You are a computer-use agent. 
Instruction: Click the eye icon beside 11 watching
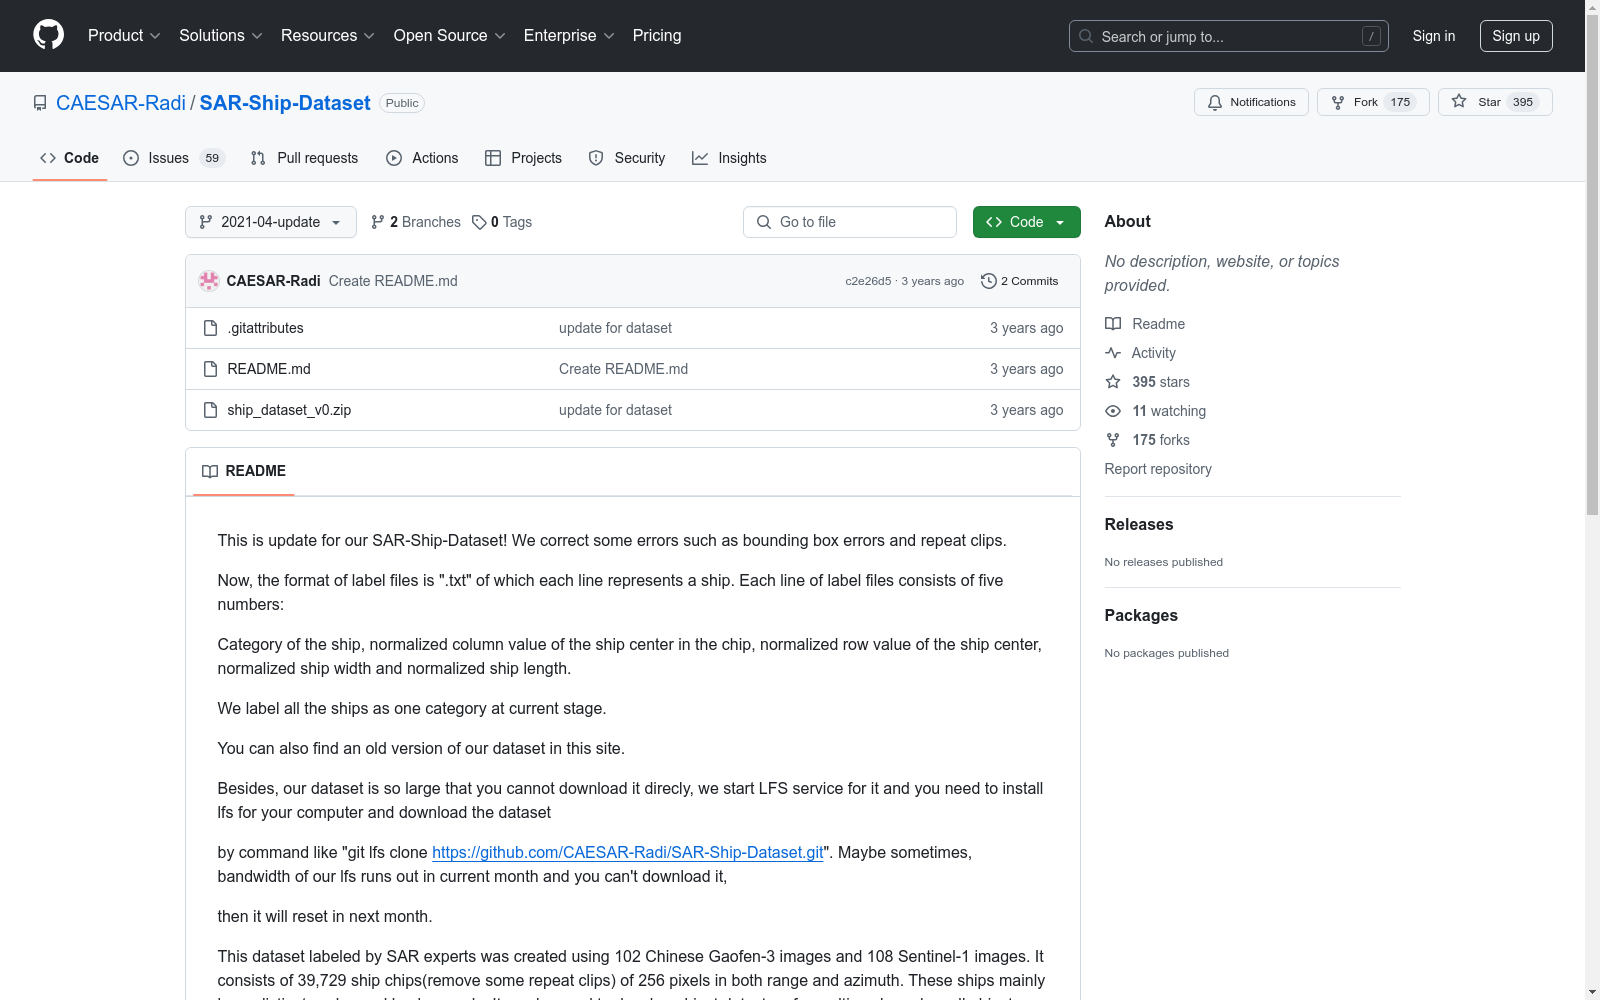pos(1113,411)
